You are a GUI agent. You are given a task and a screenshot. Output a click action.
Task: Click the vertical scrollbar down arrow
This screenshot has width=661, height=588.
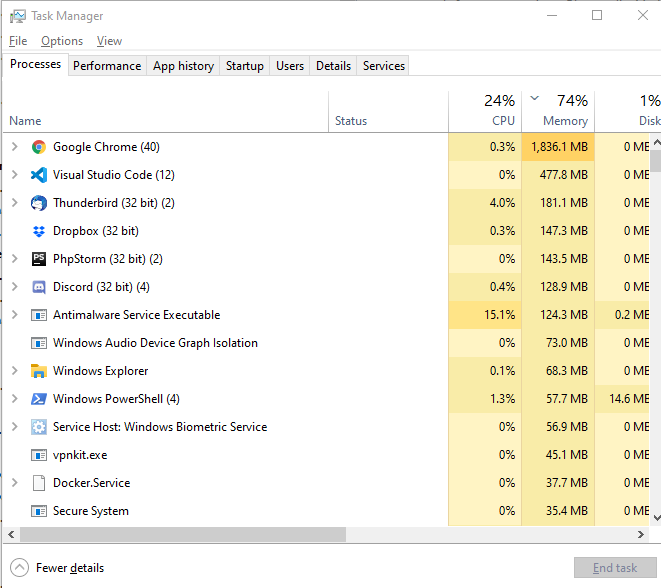(x=657, y=518)
